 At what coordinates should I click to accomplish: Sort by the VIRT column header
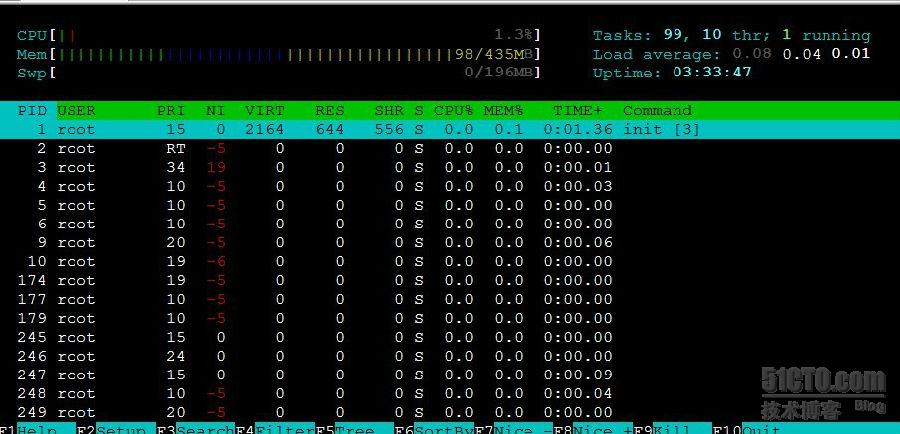pos(265,110)
